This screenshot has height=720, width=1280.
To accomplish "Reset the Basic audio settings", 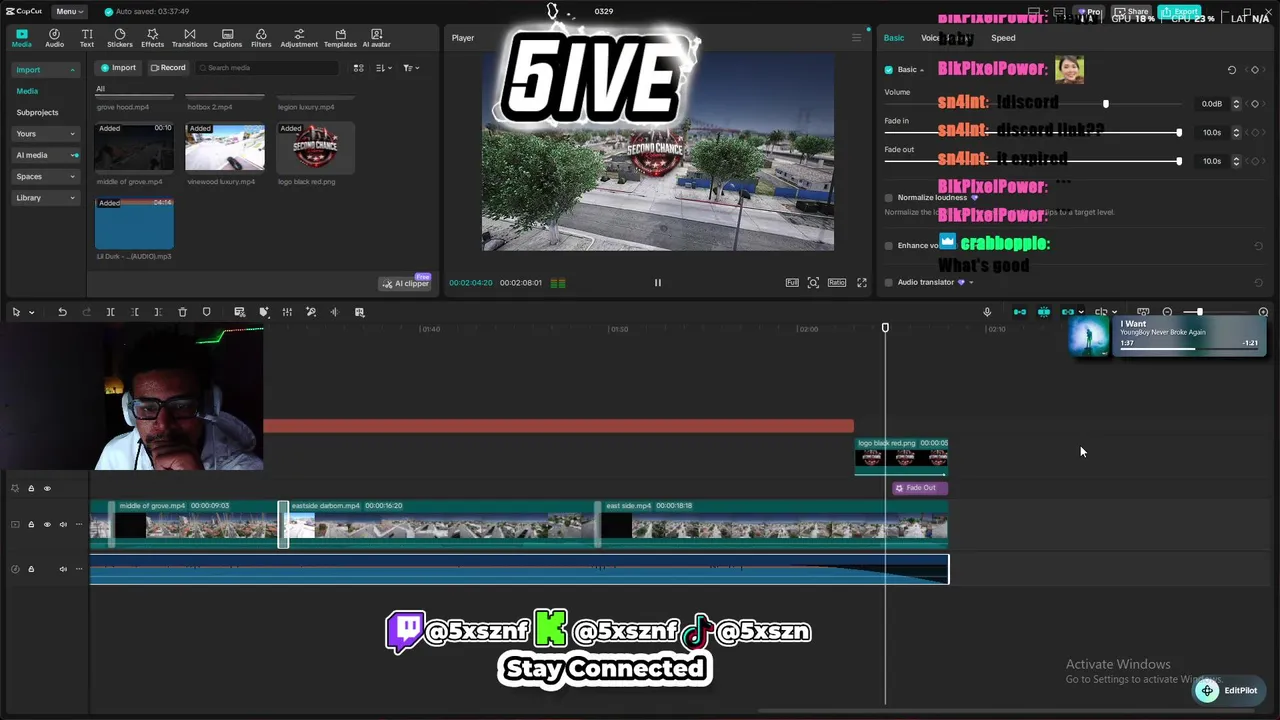I will point(1231,70).
